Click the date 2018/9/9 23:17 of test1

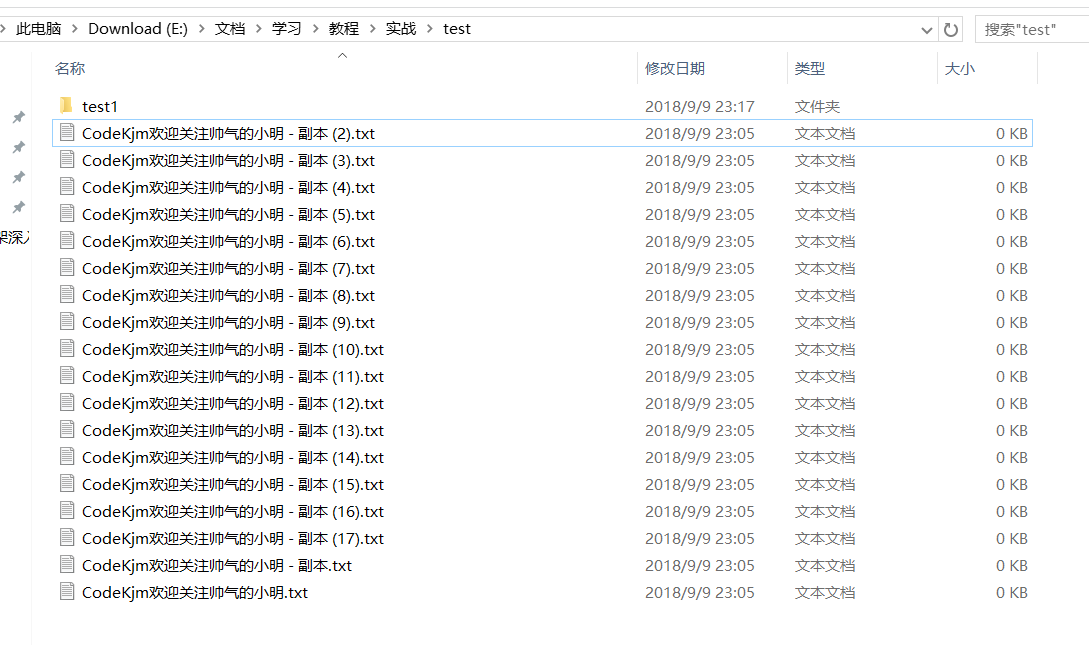tap(699, 106)
